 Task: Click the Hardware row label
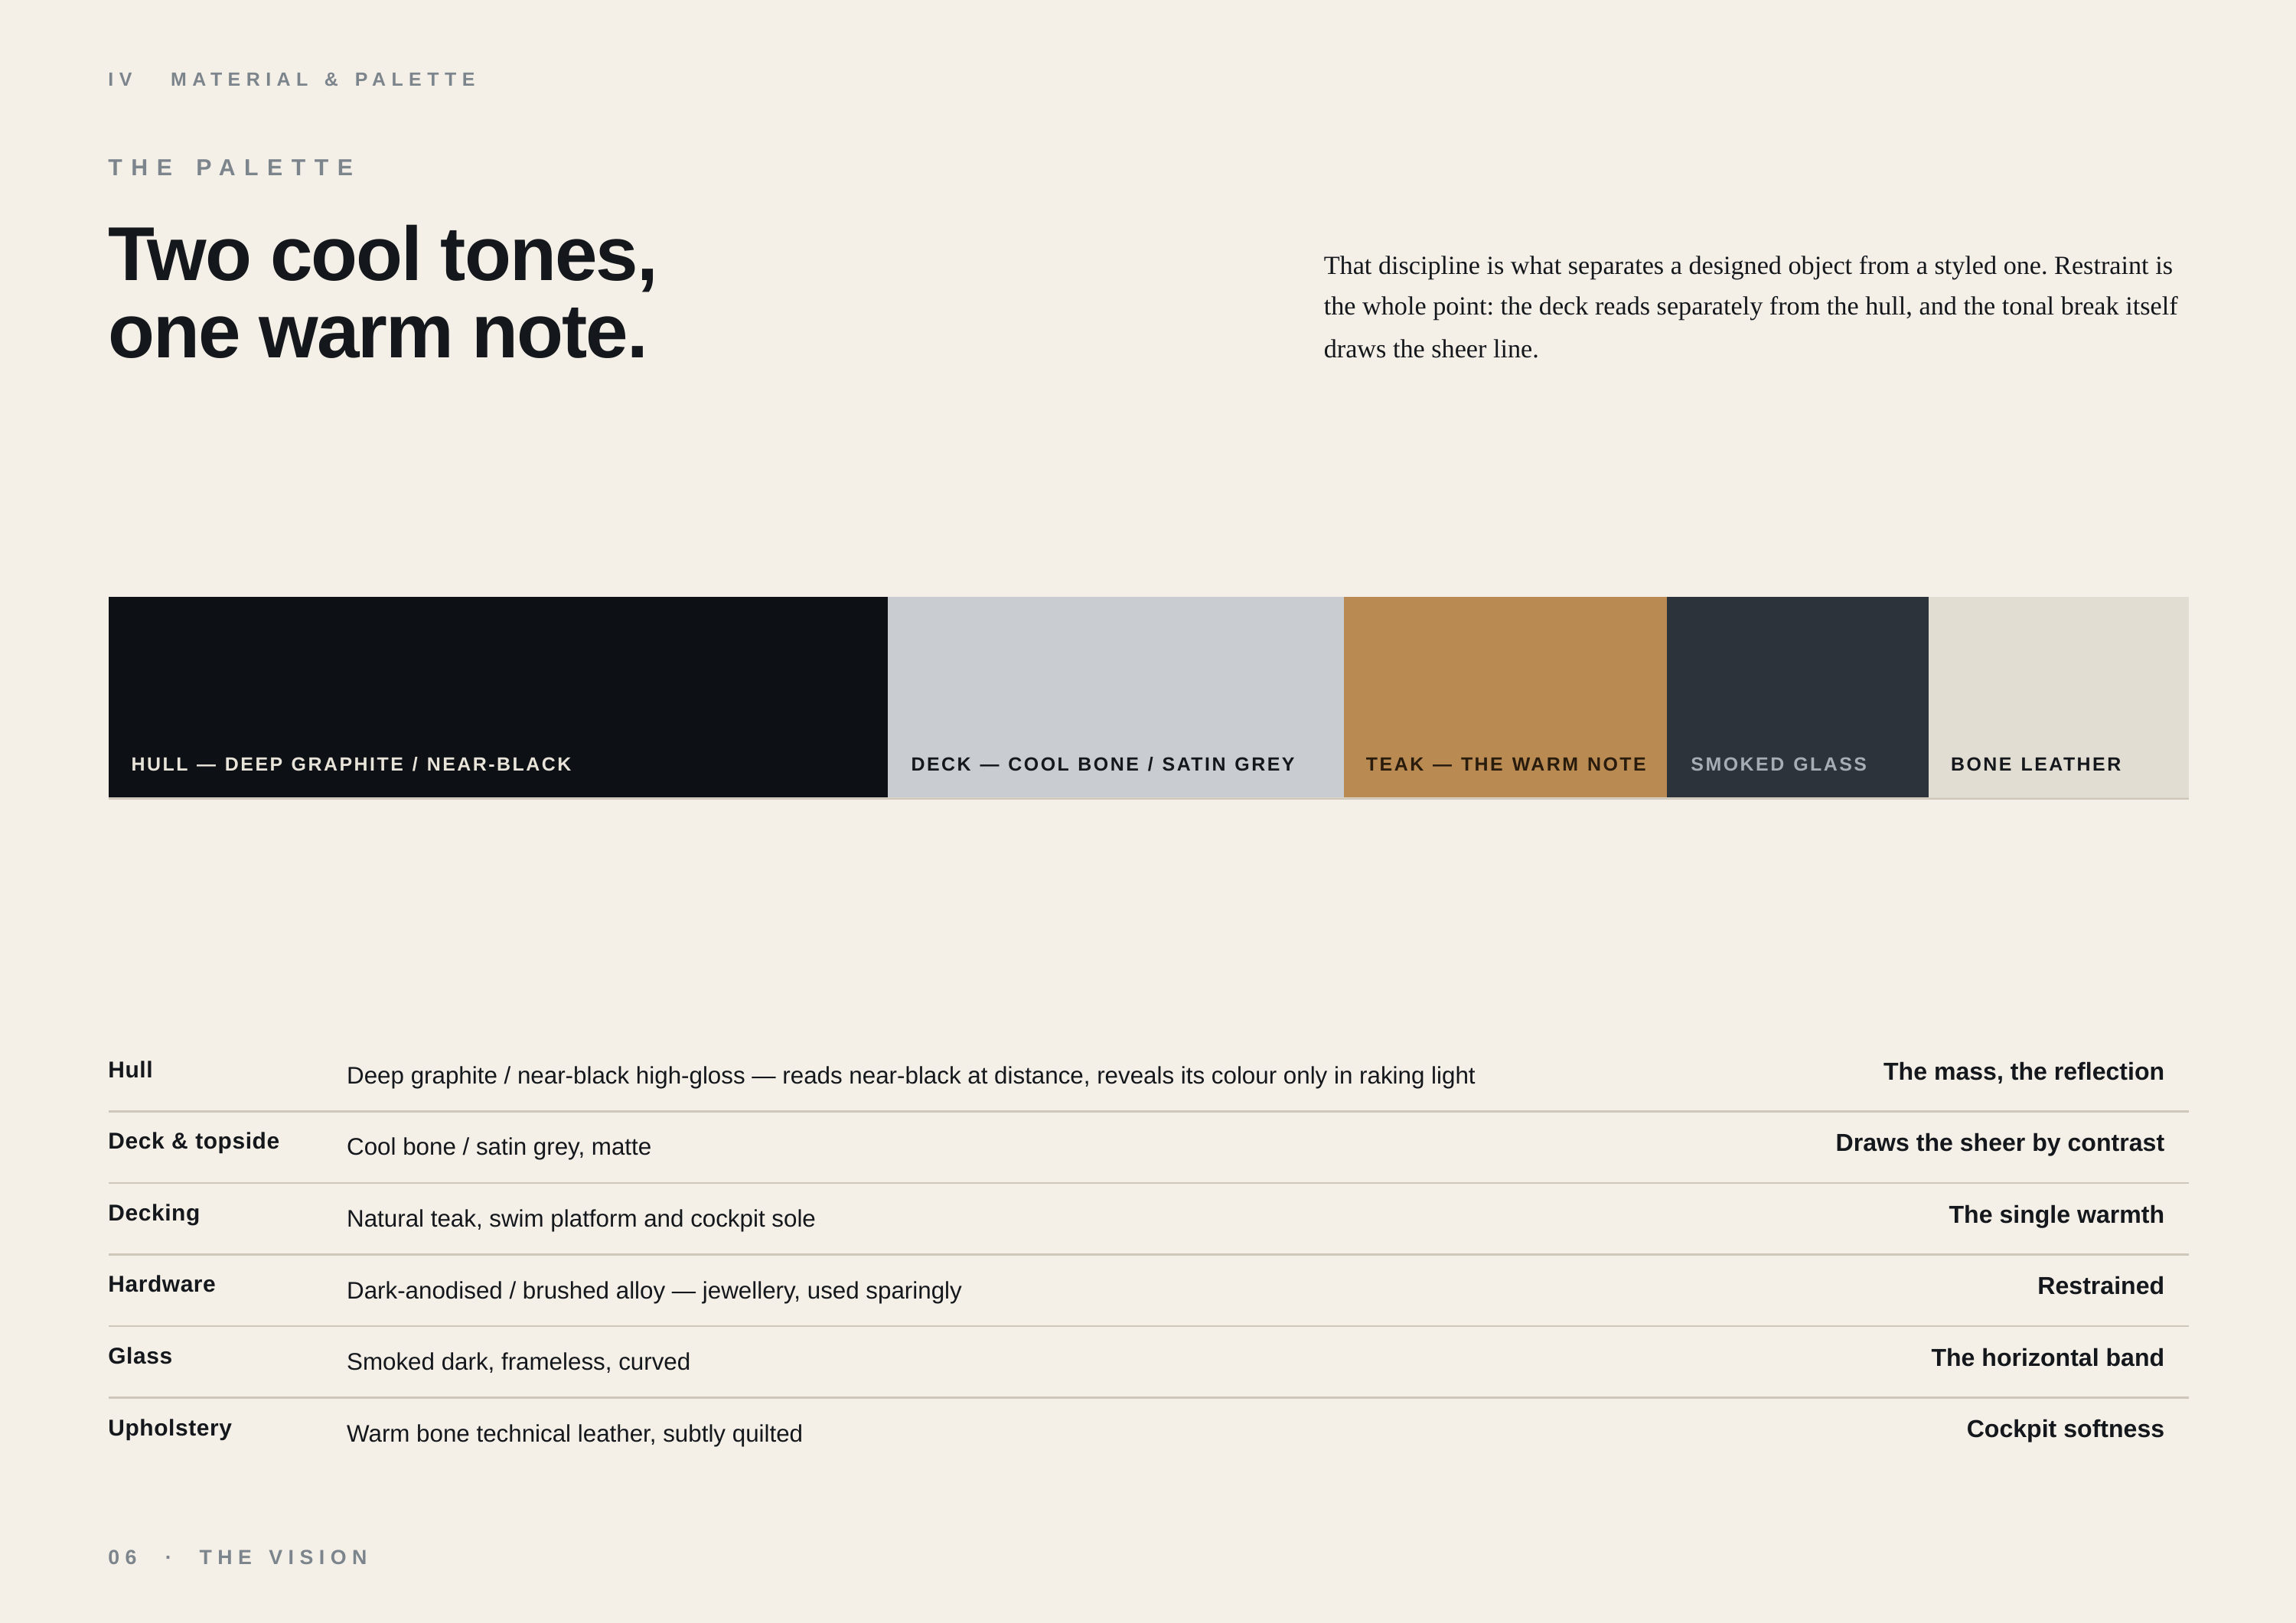click(x=162, y=1284)
